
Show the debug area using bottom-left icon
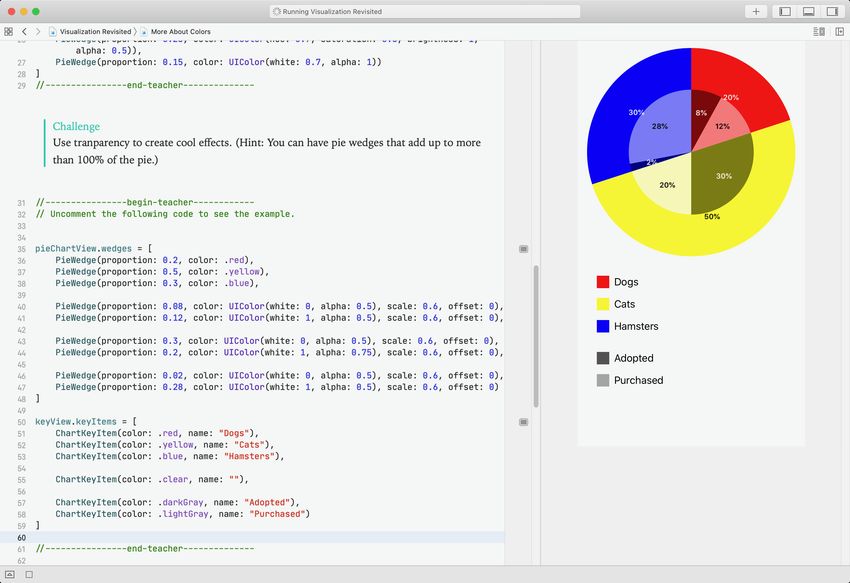coord(10,574)
